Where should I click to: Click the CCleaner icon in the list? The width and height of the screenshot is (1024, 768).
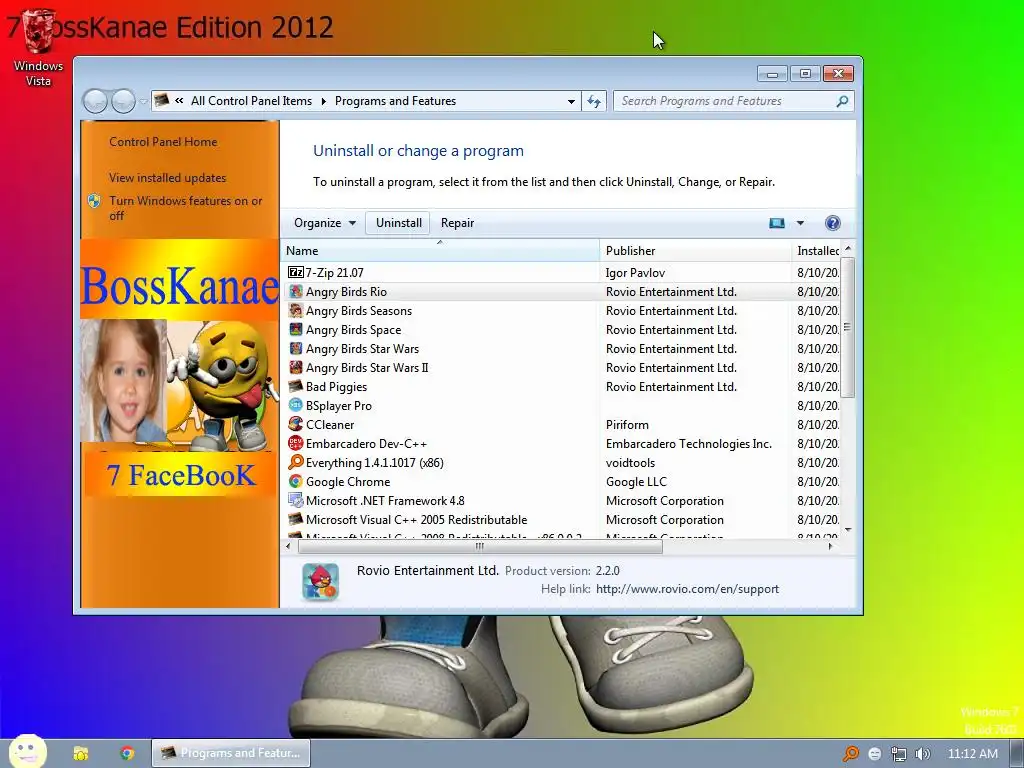296,424
